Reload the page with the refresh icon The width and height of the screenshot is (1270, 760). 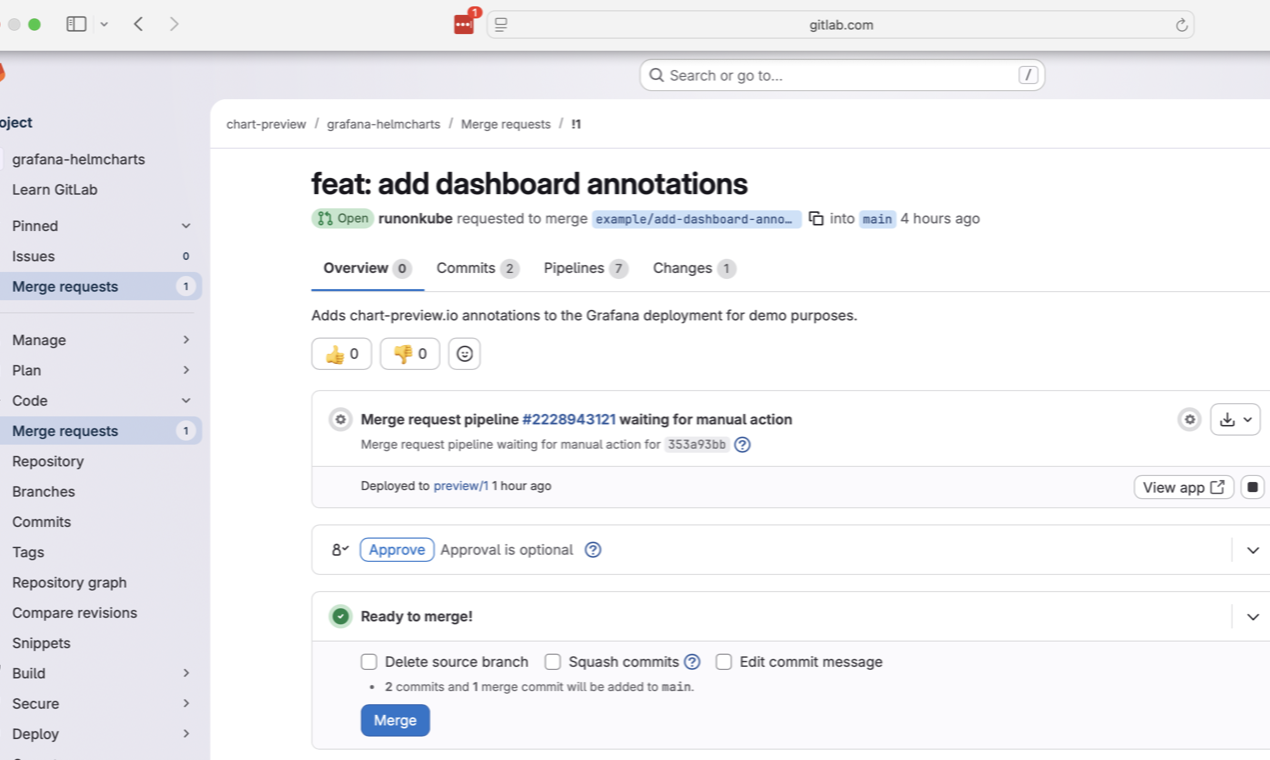click(x=1181, y=25)
